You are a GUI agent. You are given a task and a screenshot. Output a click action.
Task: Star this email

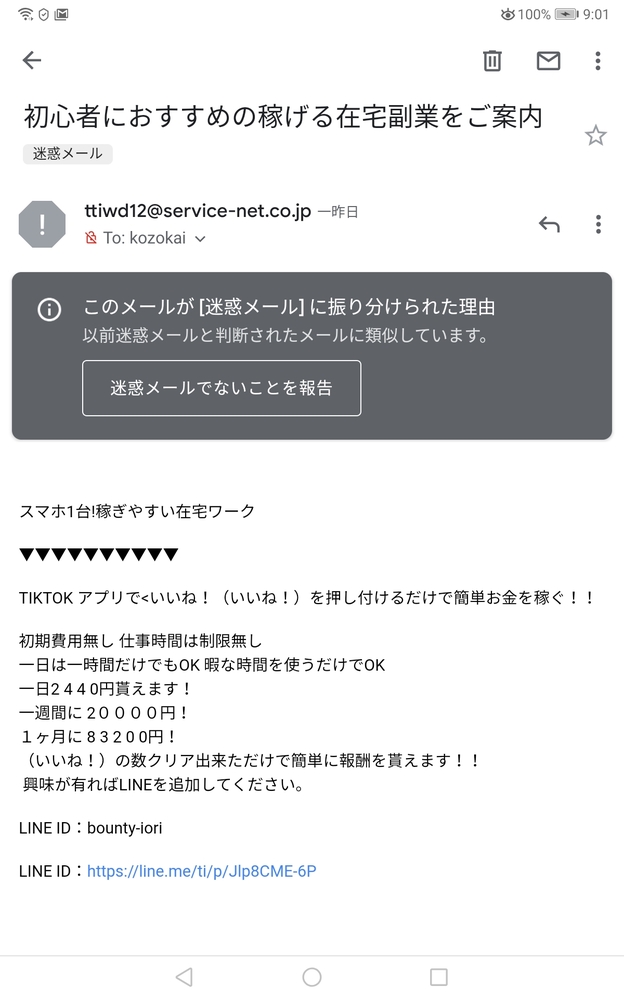[595, 136]
